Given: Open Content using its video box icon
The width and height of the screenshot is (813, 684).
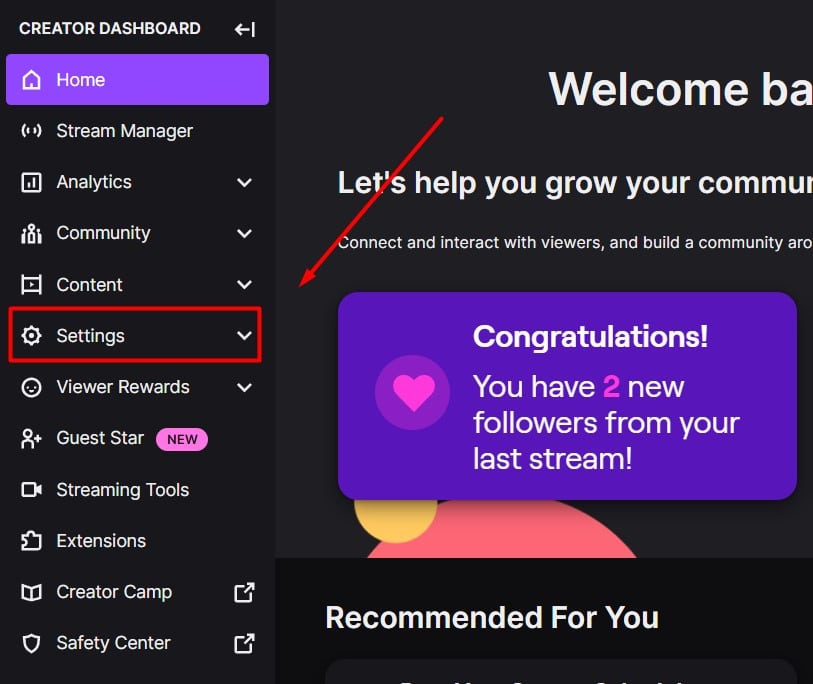Looking at the screenshot, I should [31, 284].
